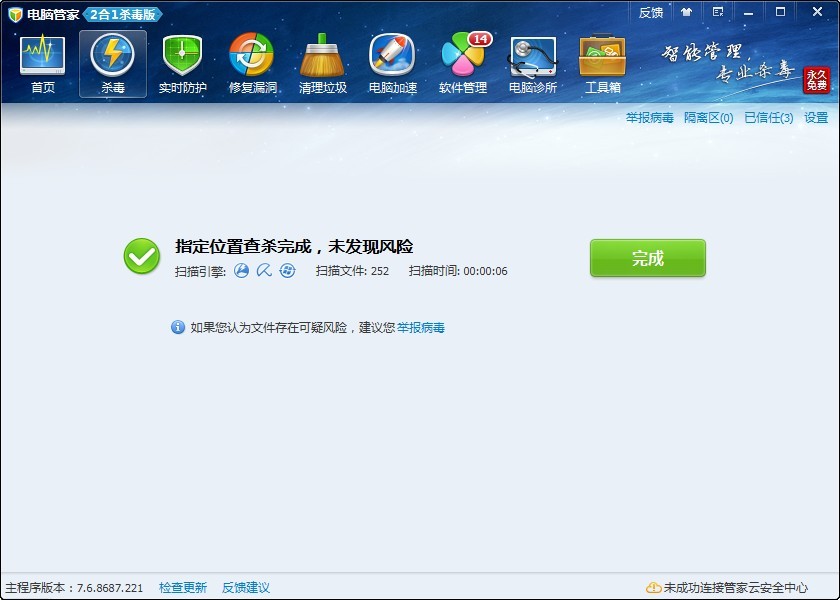Click the blue info icon beside the hint
Screen dimensions: 840x600
click(178, 327)
